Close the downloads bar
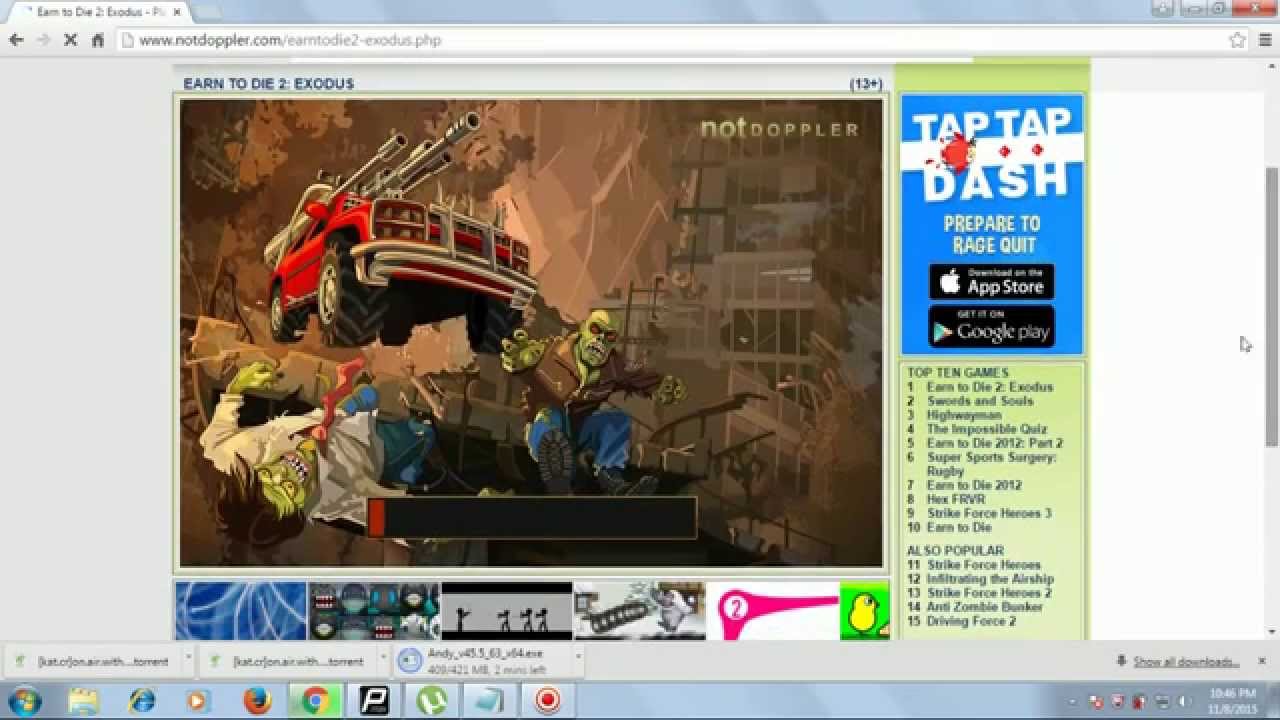This screenshot has height=720, width=1280. (x=1262, y=661)
